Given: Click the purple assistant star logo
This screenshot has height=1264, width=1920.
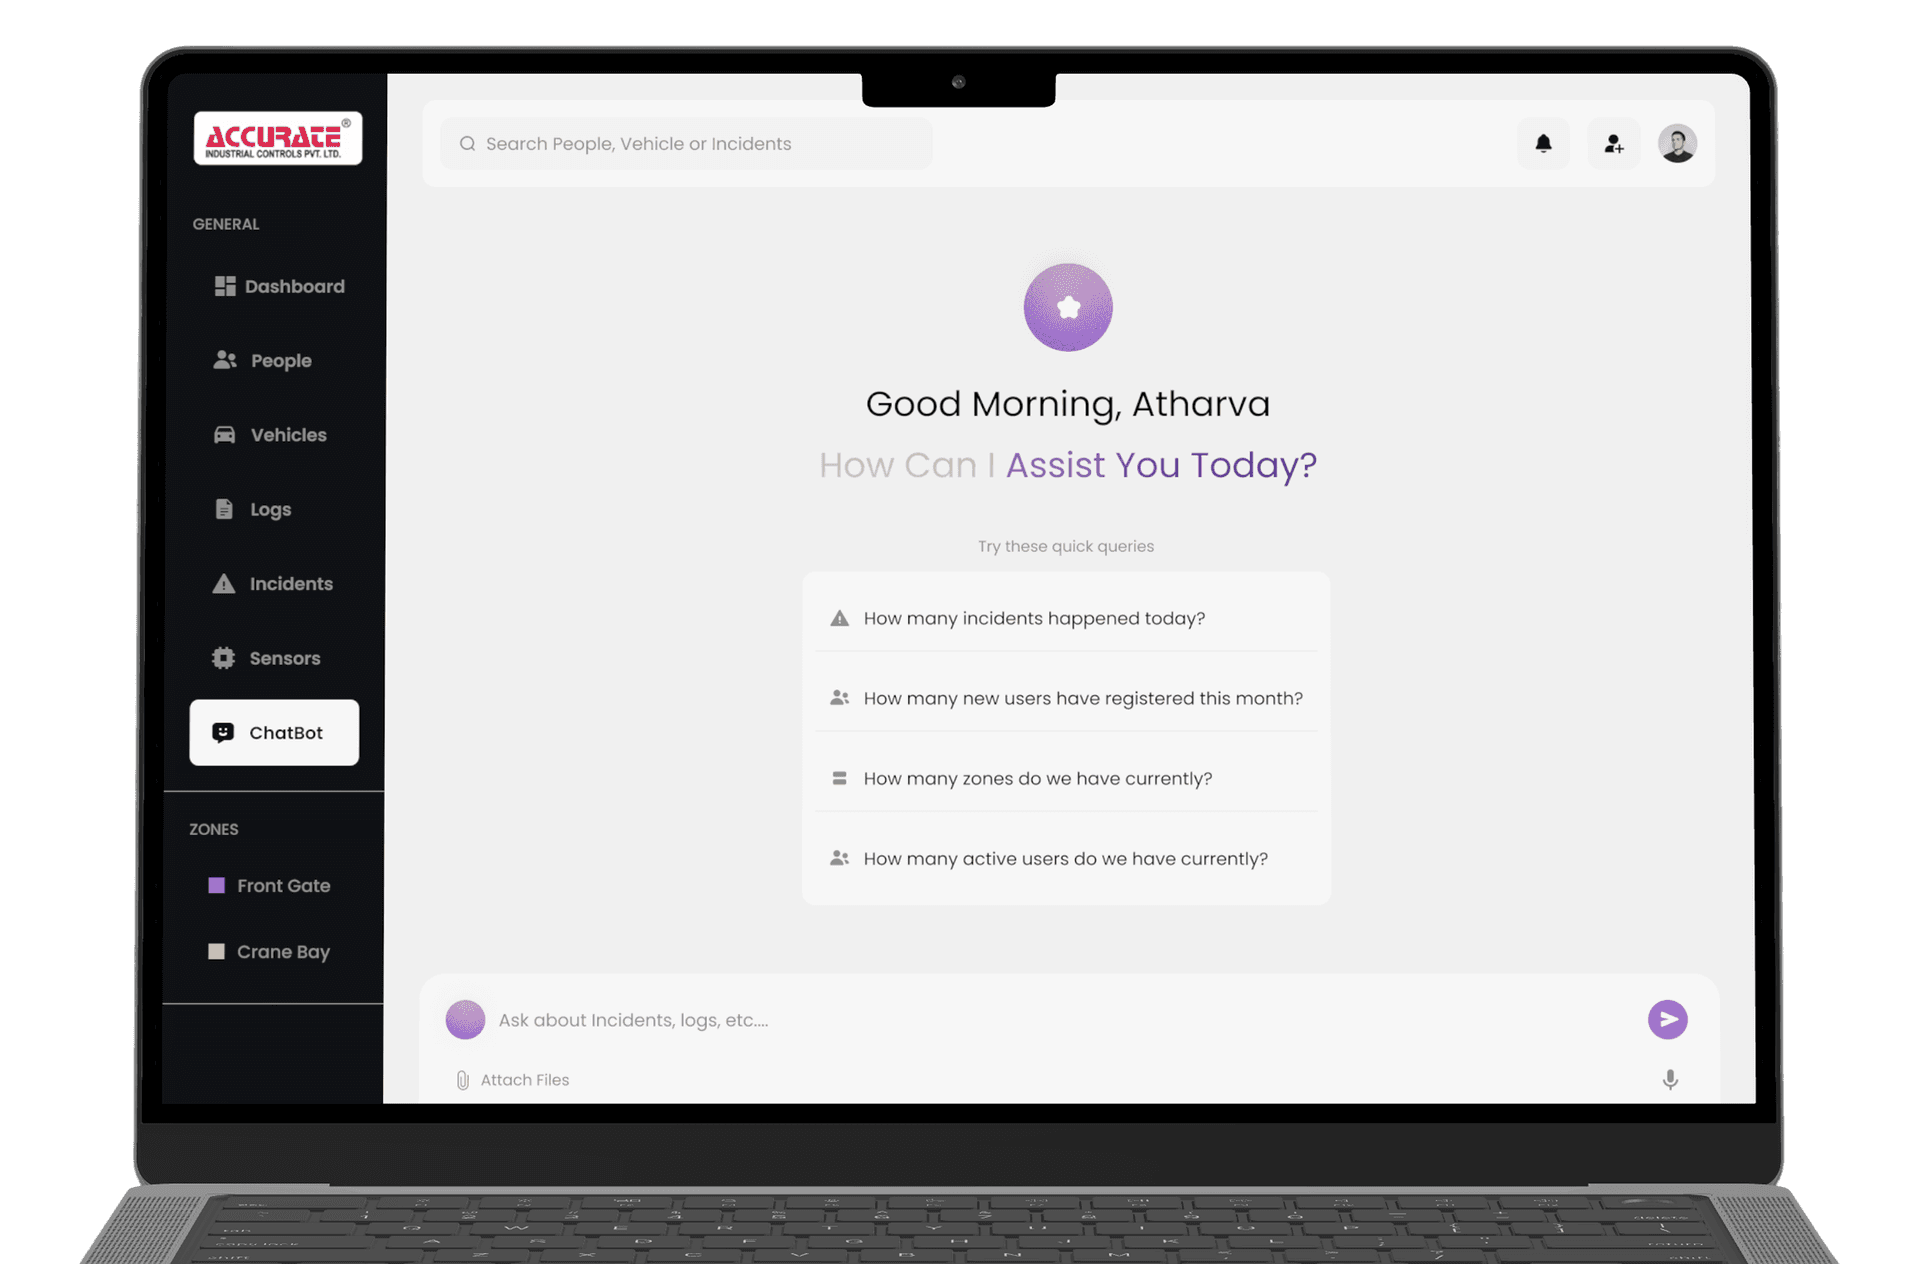Looking at the screenshot, I should (1068, 307).
